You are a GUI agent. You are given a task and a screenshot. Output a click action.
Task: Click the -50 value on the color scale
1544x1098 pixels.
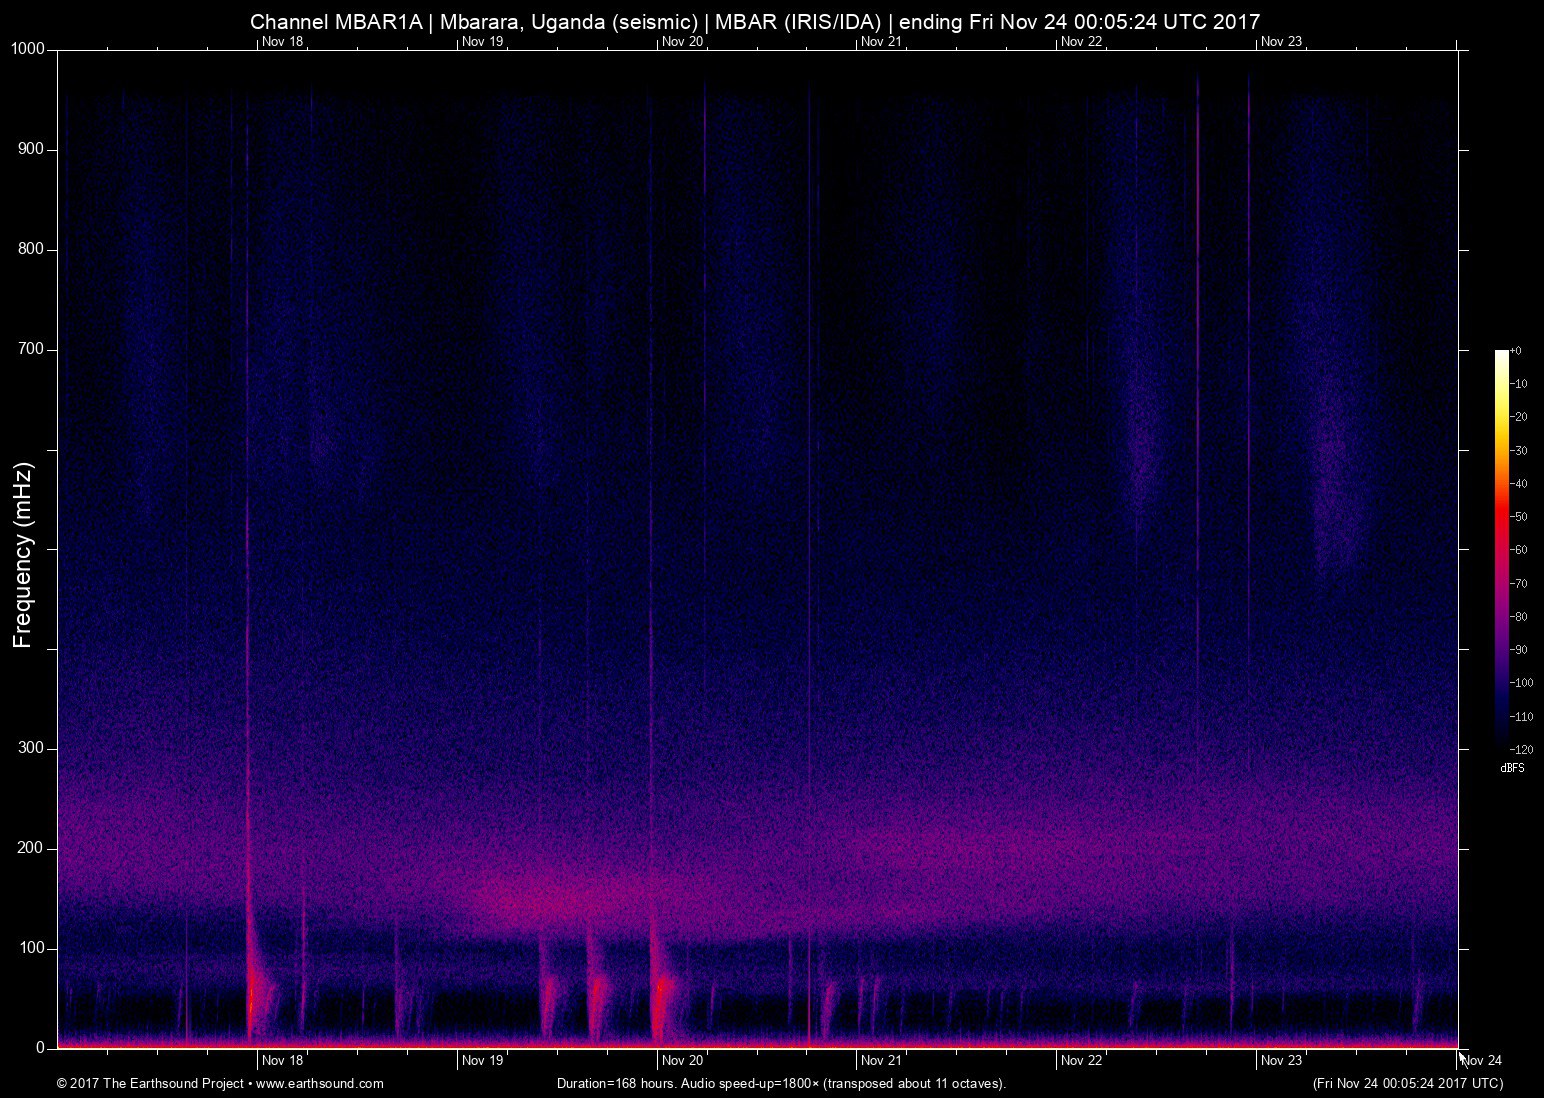pos(1518,517)
